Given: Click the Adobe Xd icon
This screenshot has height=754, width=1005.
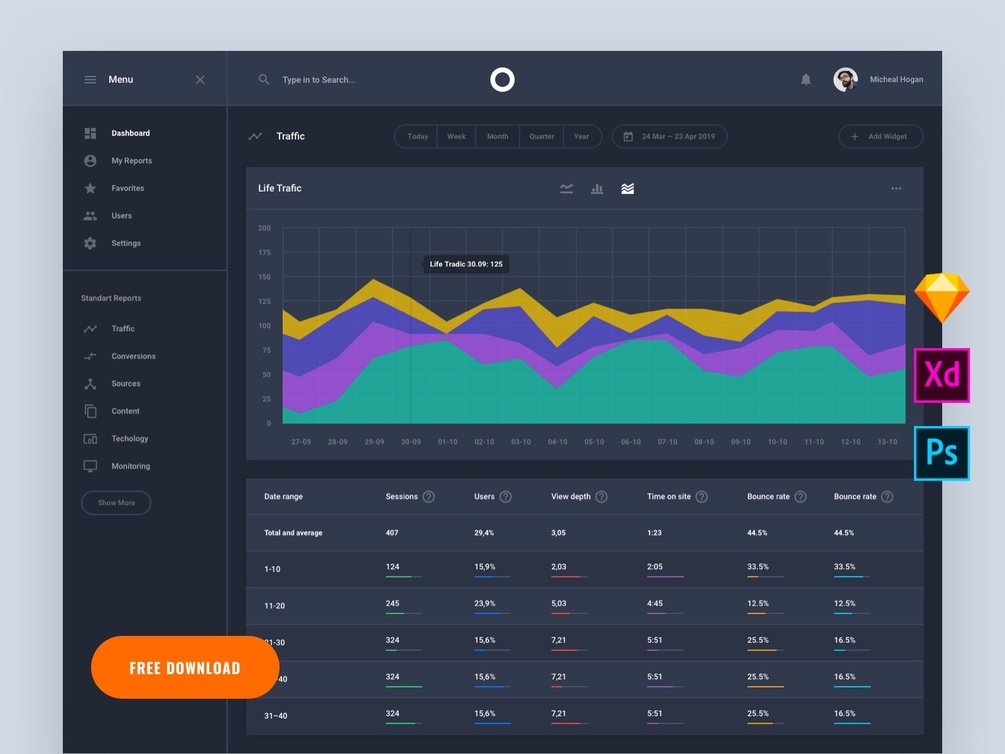Looking at the screenshot, I should (942, 375).
